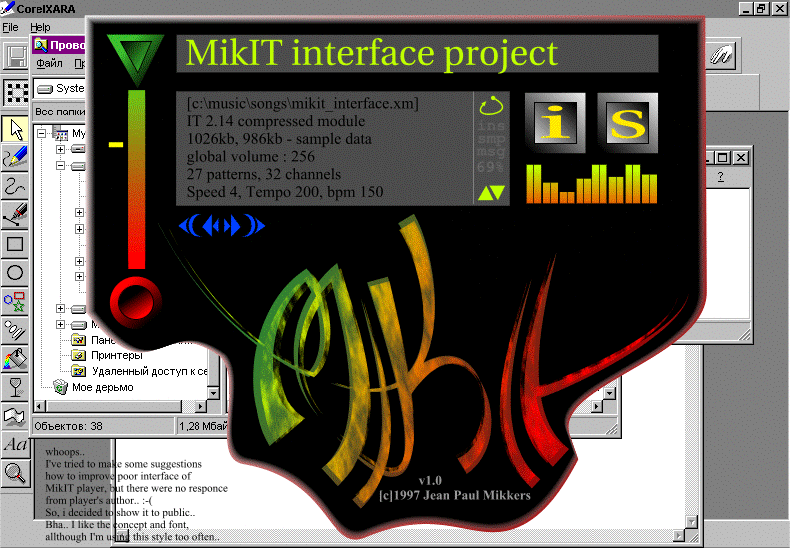
Task: Open the Файл menu in Explorer
Action: coord(49,63)
